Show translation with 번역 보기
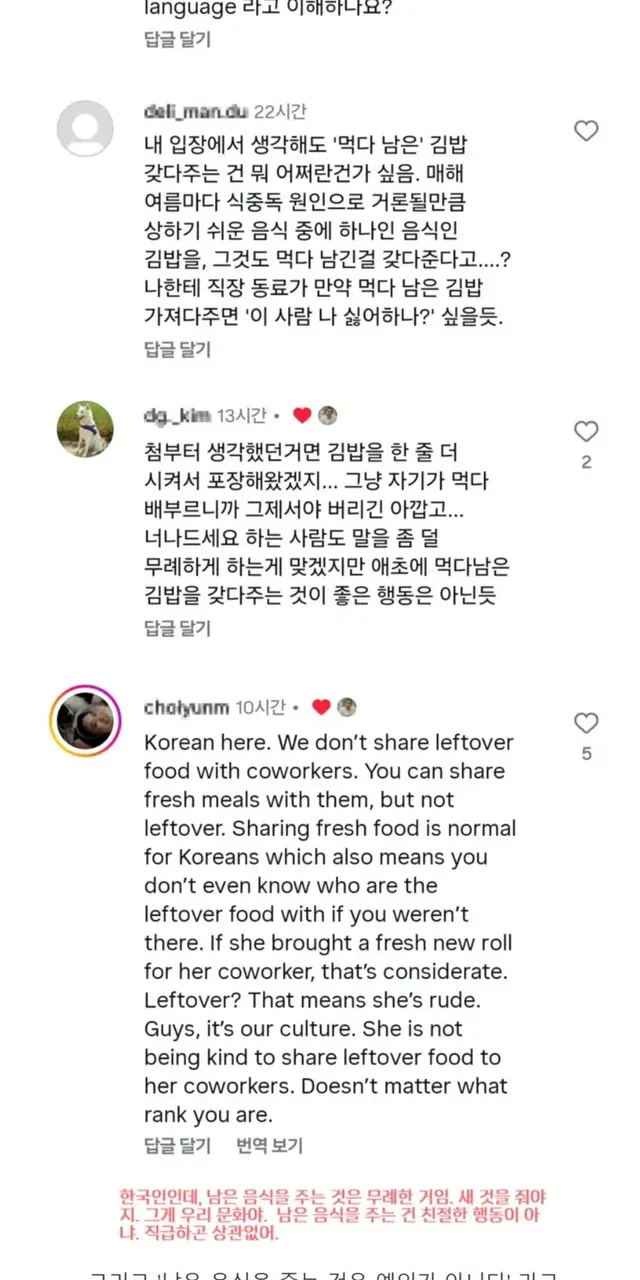 269,1145
